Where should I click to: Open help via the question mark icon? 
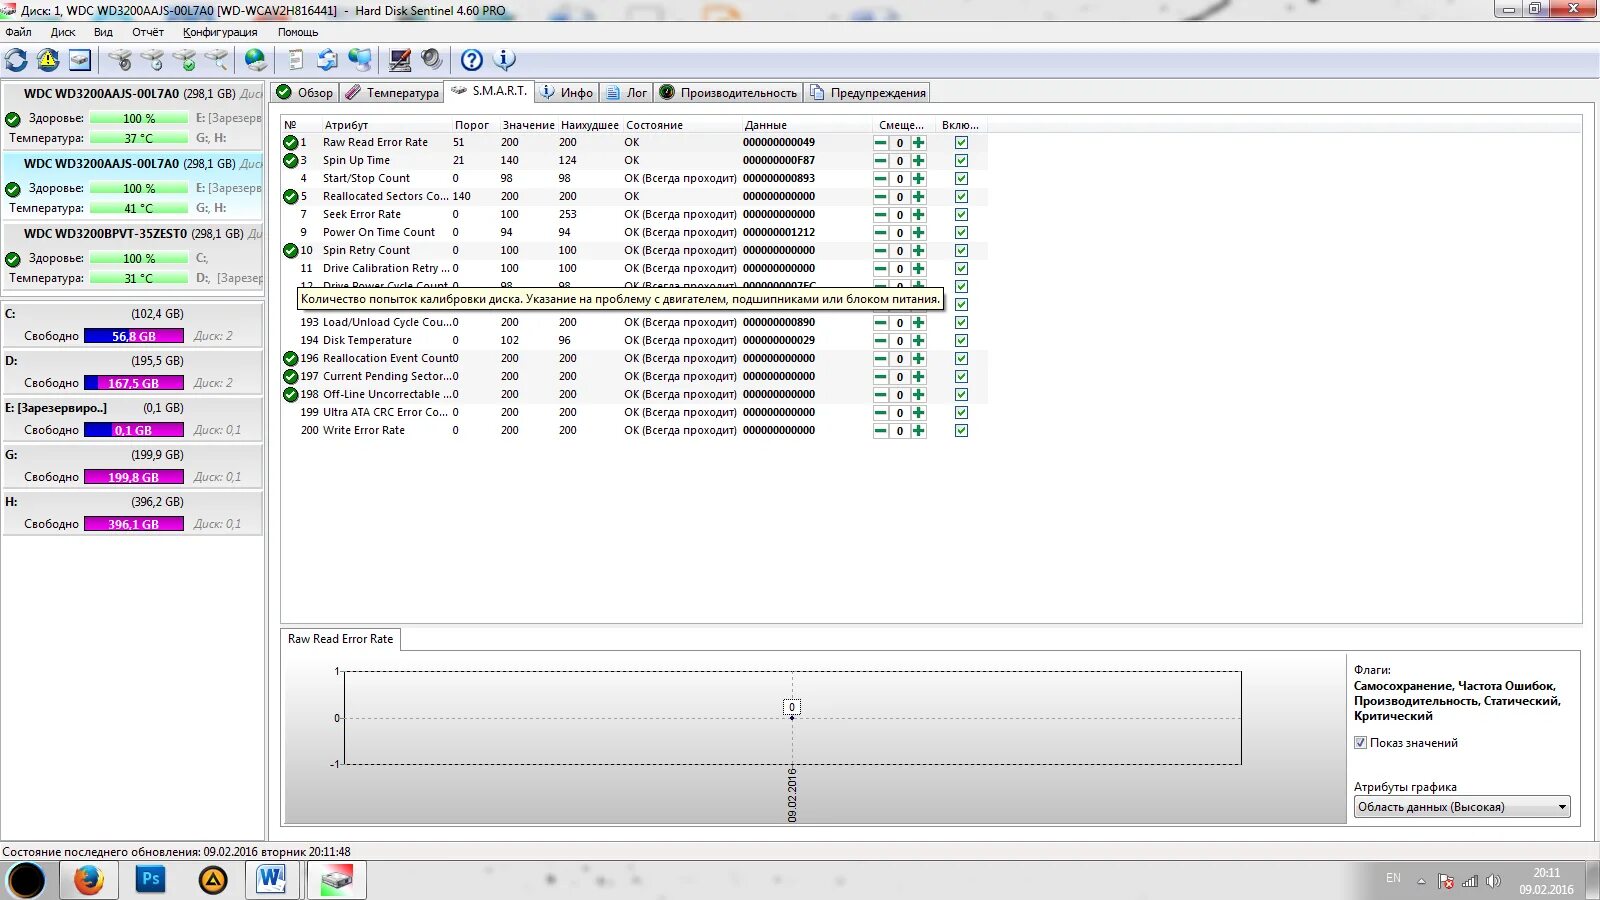pyautogui.click(x=472, y=60)
